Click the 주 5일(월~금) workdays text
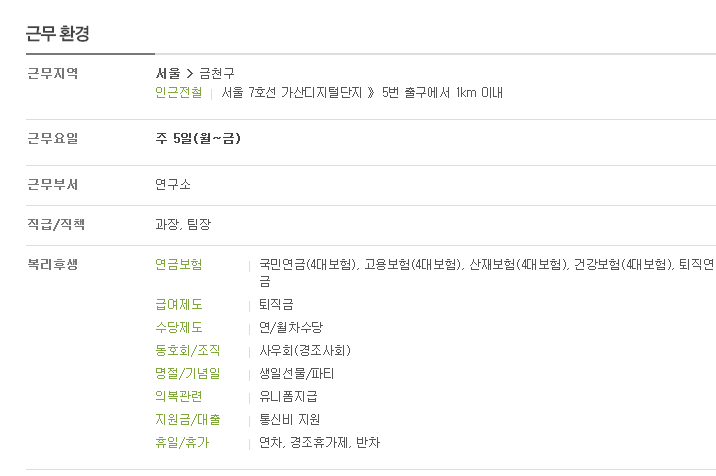This screenshot has height=476, width=716. (x=198, y=138)
